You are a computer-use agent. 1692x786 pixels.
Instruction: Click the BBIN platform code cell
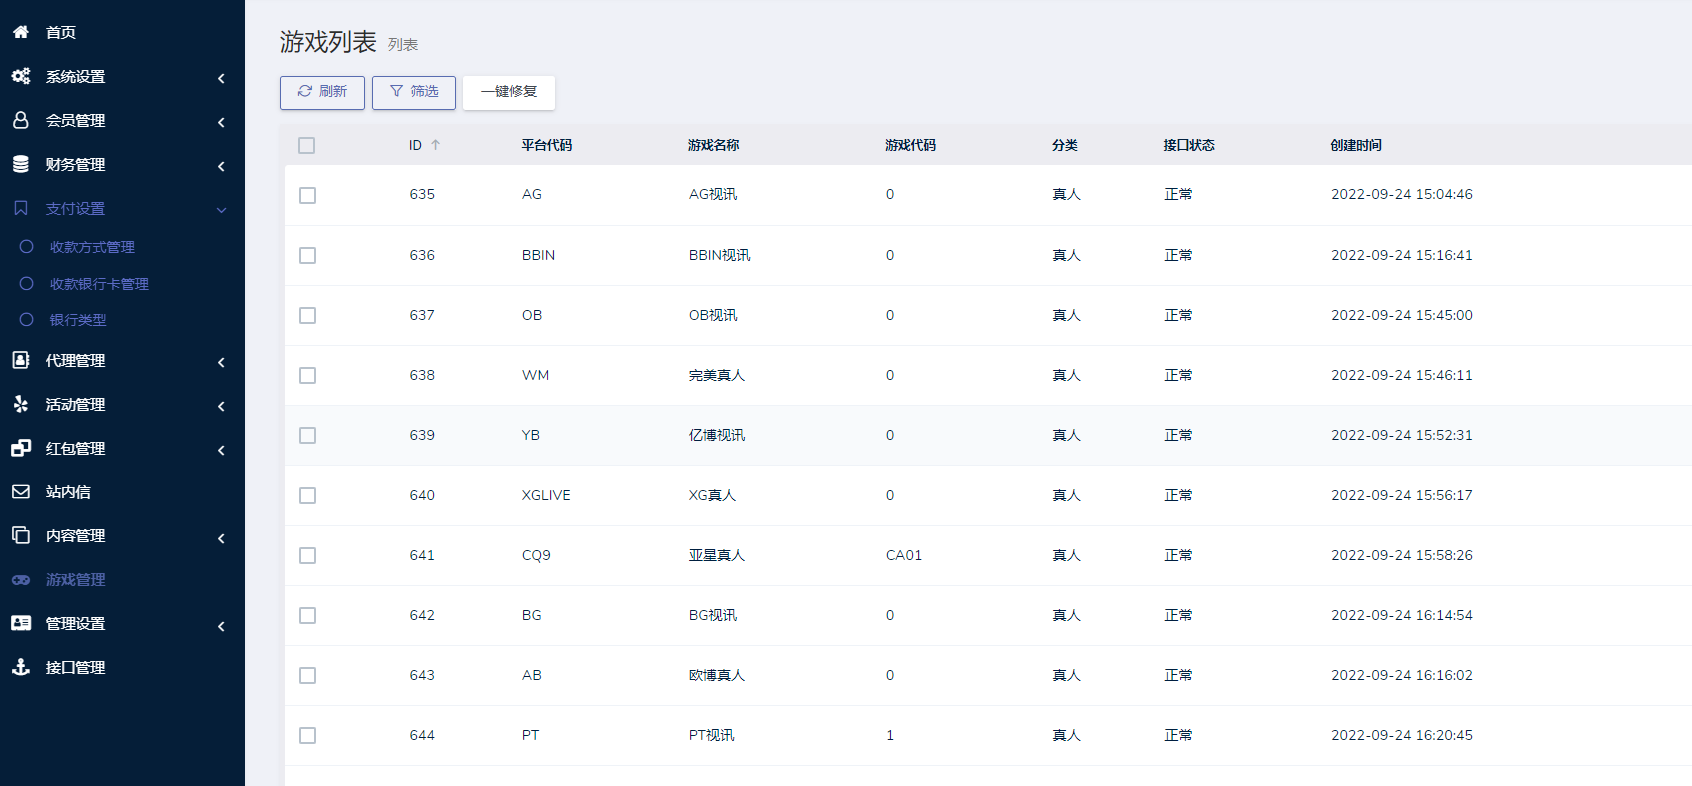pyautogui.click(x=538, y=255)
